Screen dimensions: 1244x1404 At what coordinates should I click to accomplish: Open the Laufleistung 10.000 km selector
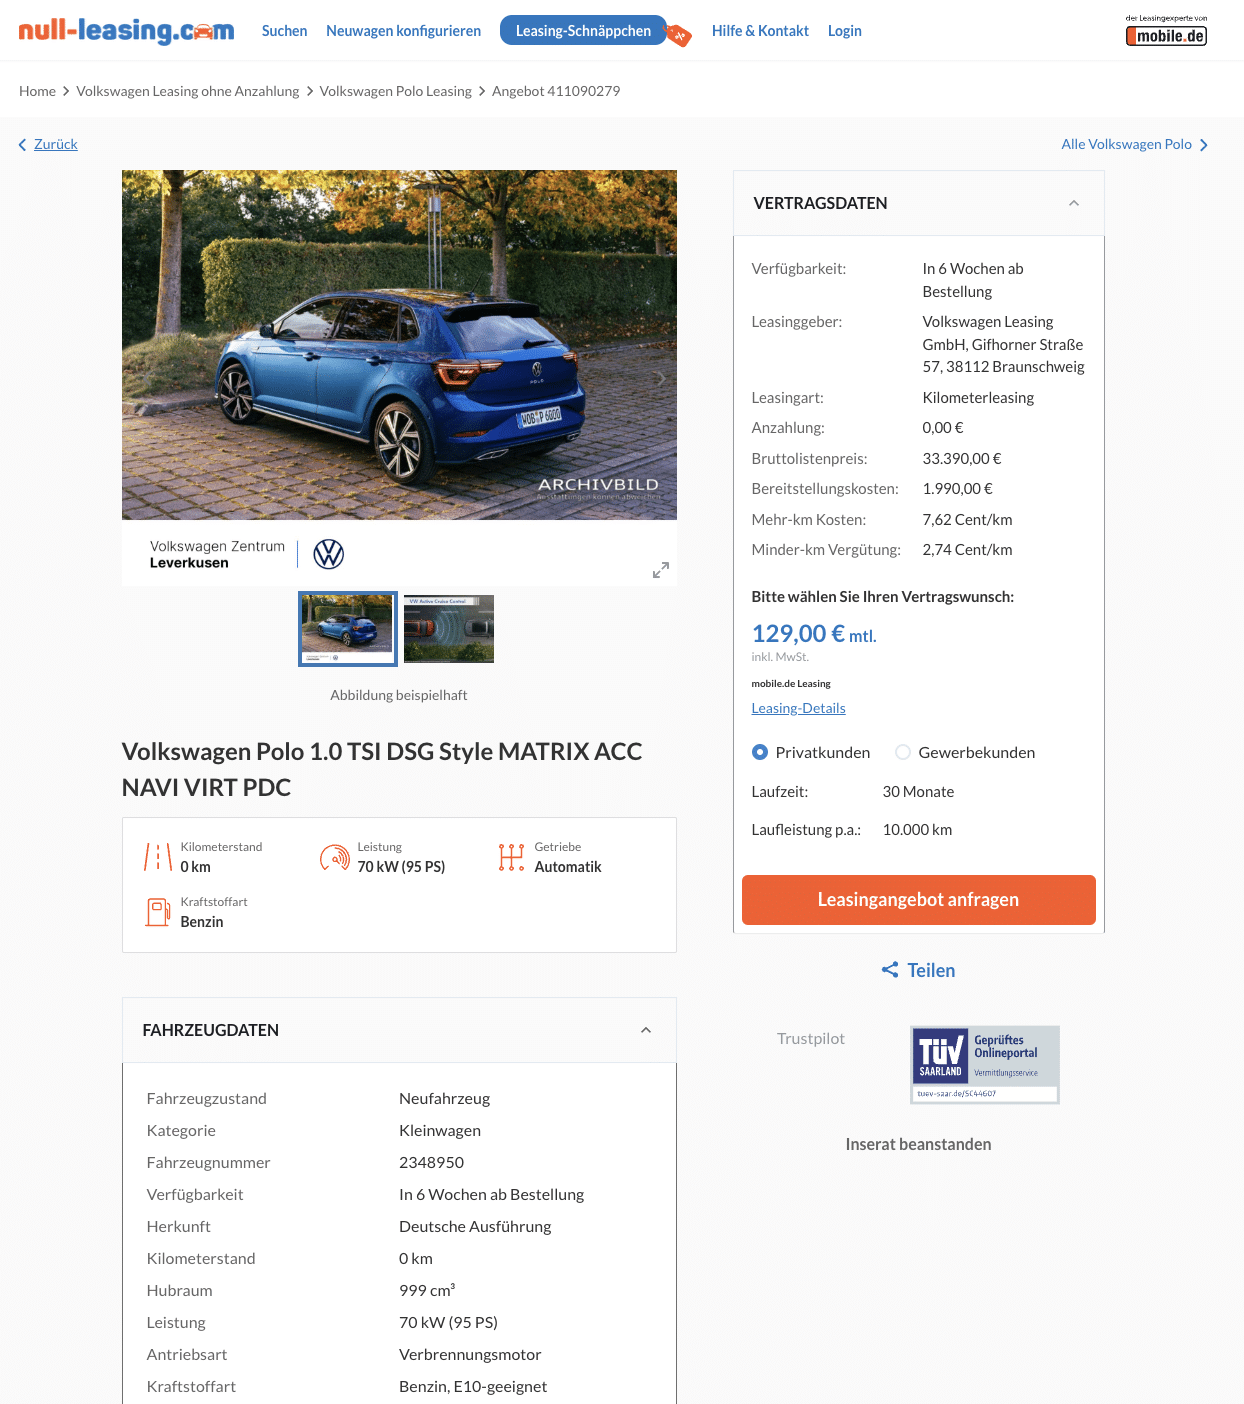coord(917,830)
